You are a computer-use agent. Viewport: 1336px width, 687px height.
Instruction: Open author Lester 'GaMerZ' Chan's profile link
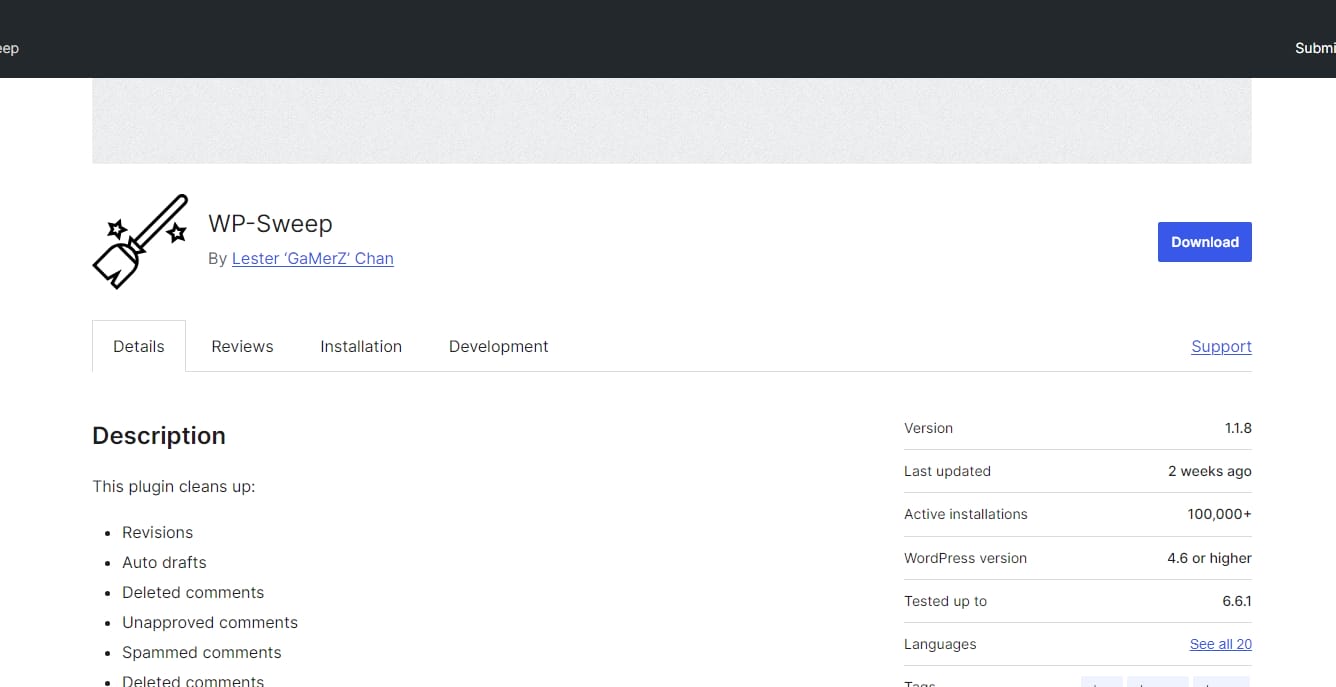tap(312, 258)
